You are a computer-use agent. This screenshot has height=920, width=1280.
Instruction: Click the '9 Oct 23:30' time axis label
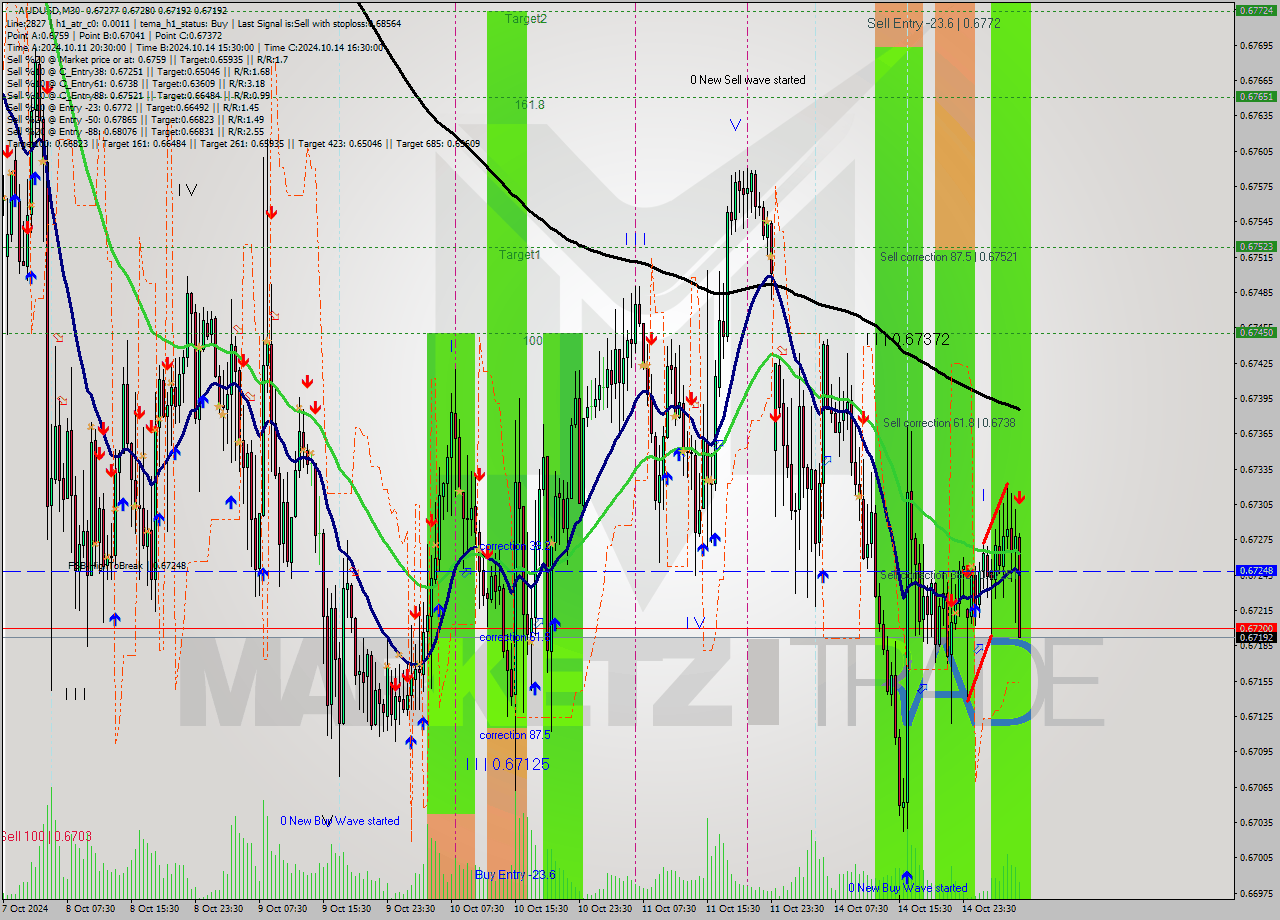410,909
